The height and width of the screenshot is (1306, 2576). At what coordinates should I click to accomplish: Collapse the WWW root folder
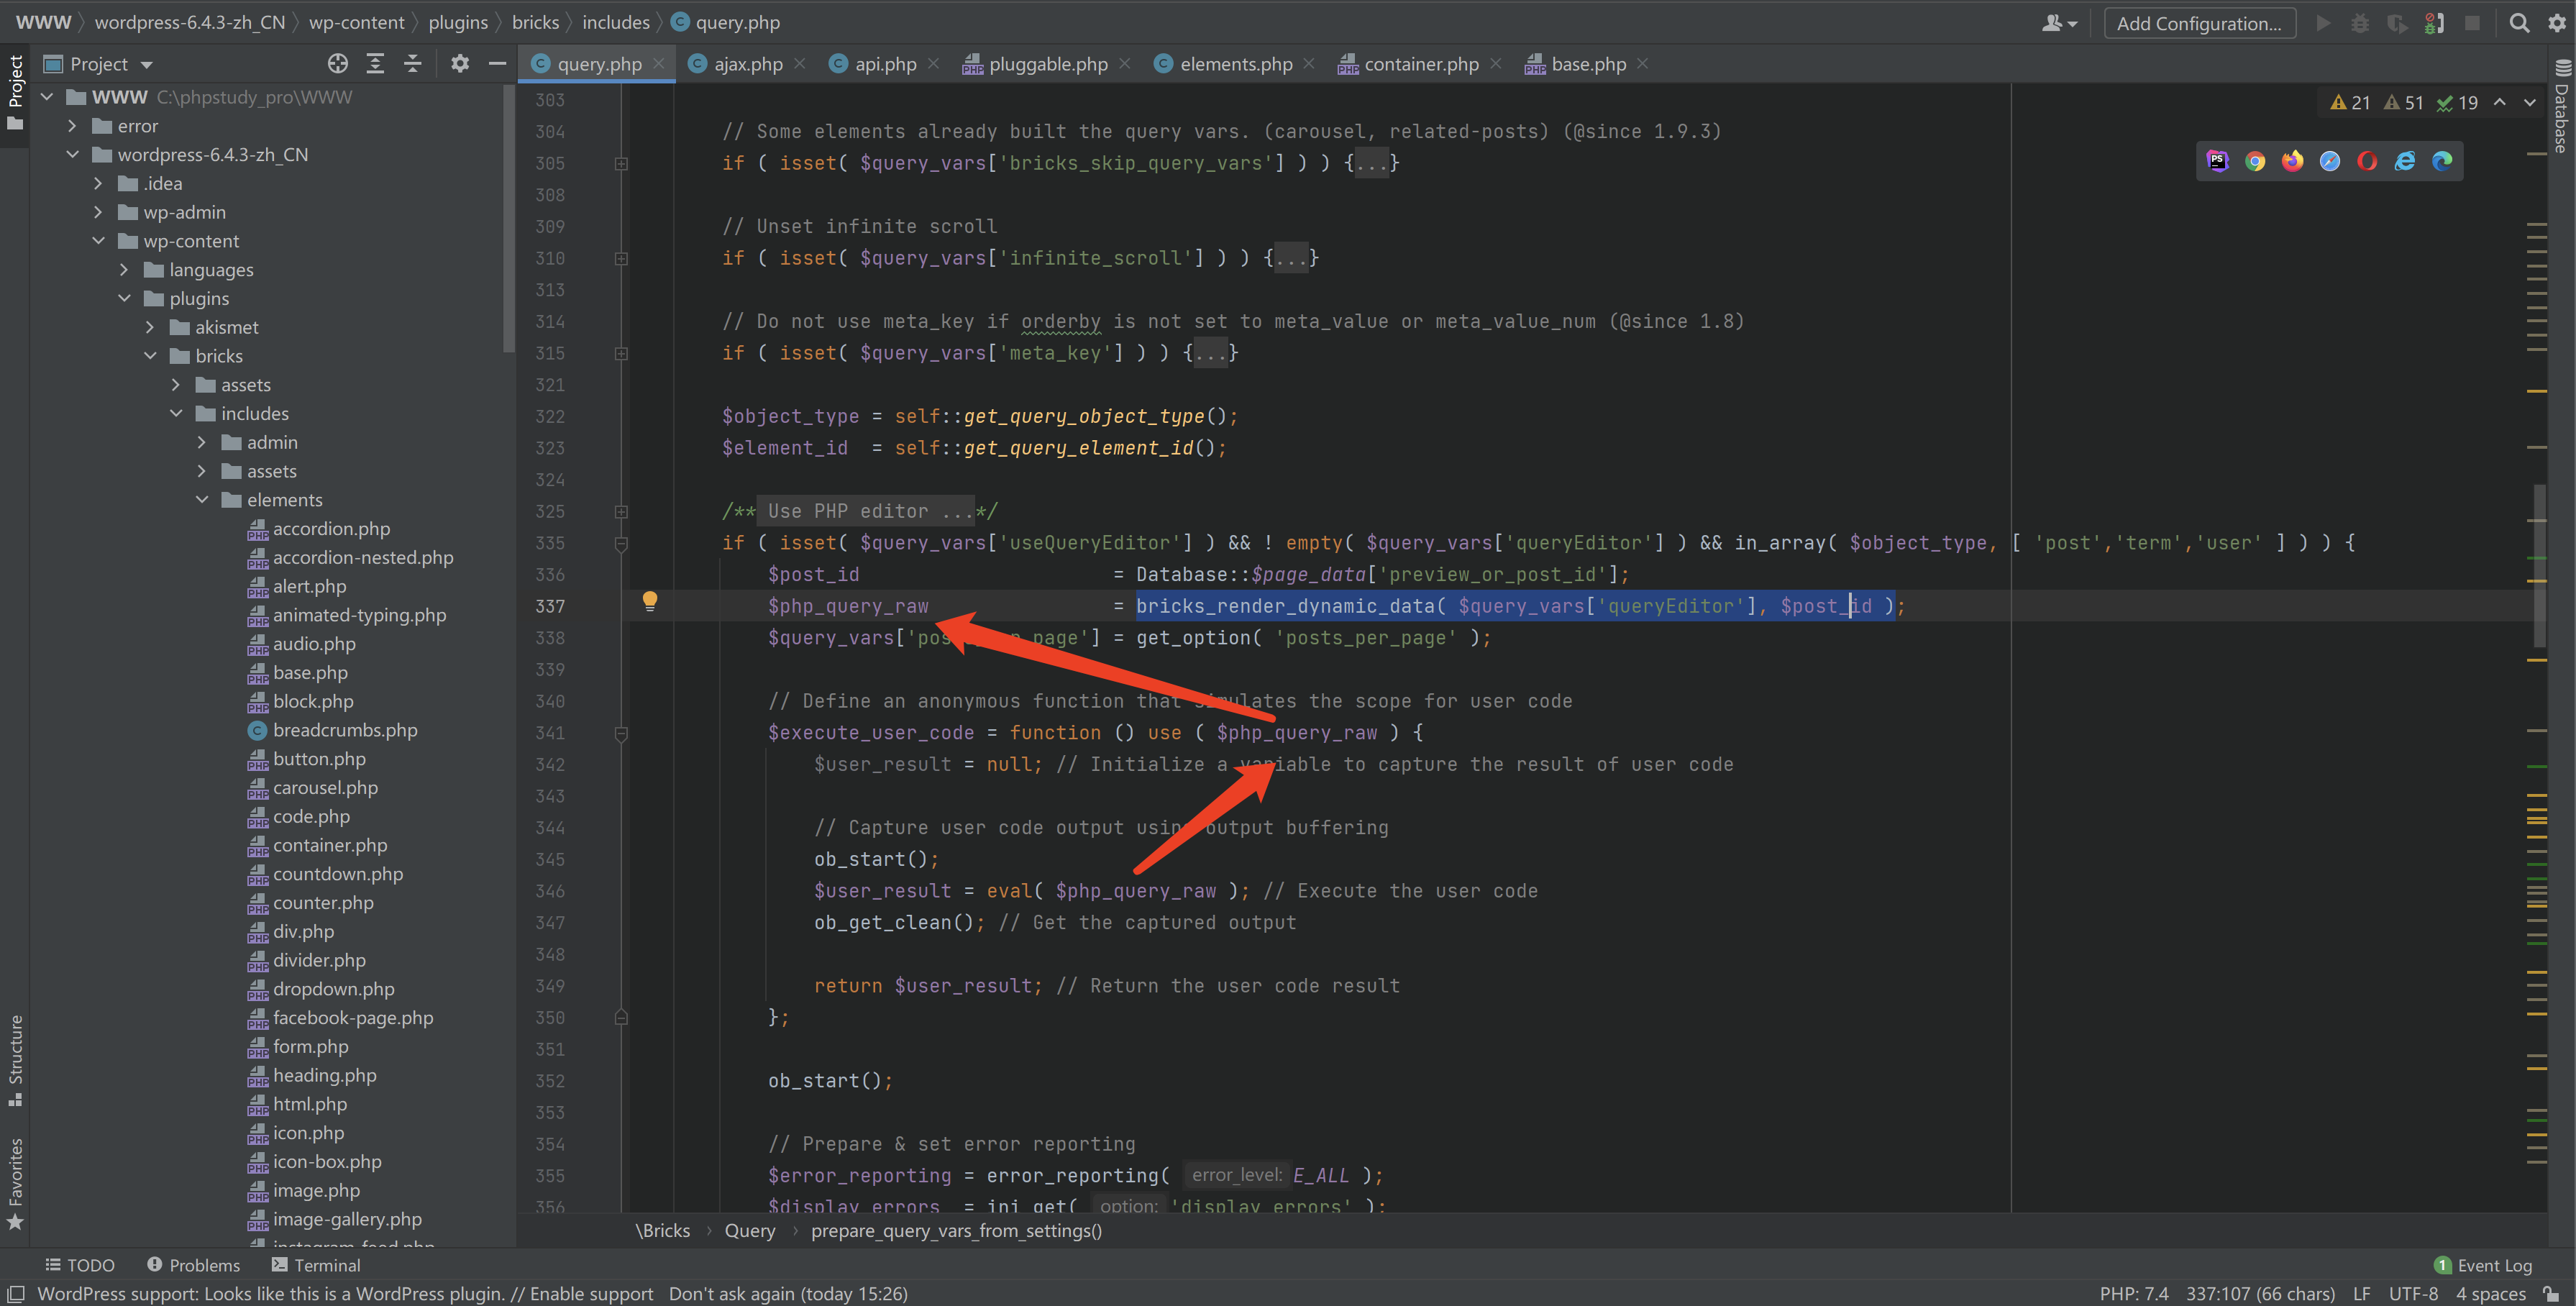(47, 97)
